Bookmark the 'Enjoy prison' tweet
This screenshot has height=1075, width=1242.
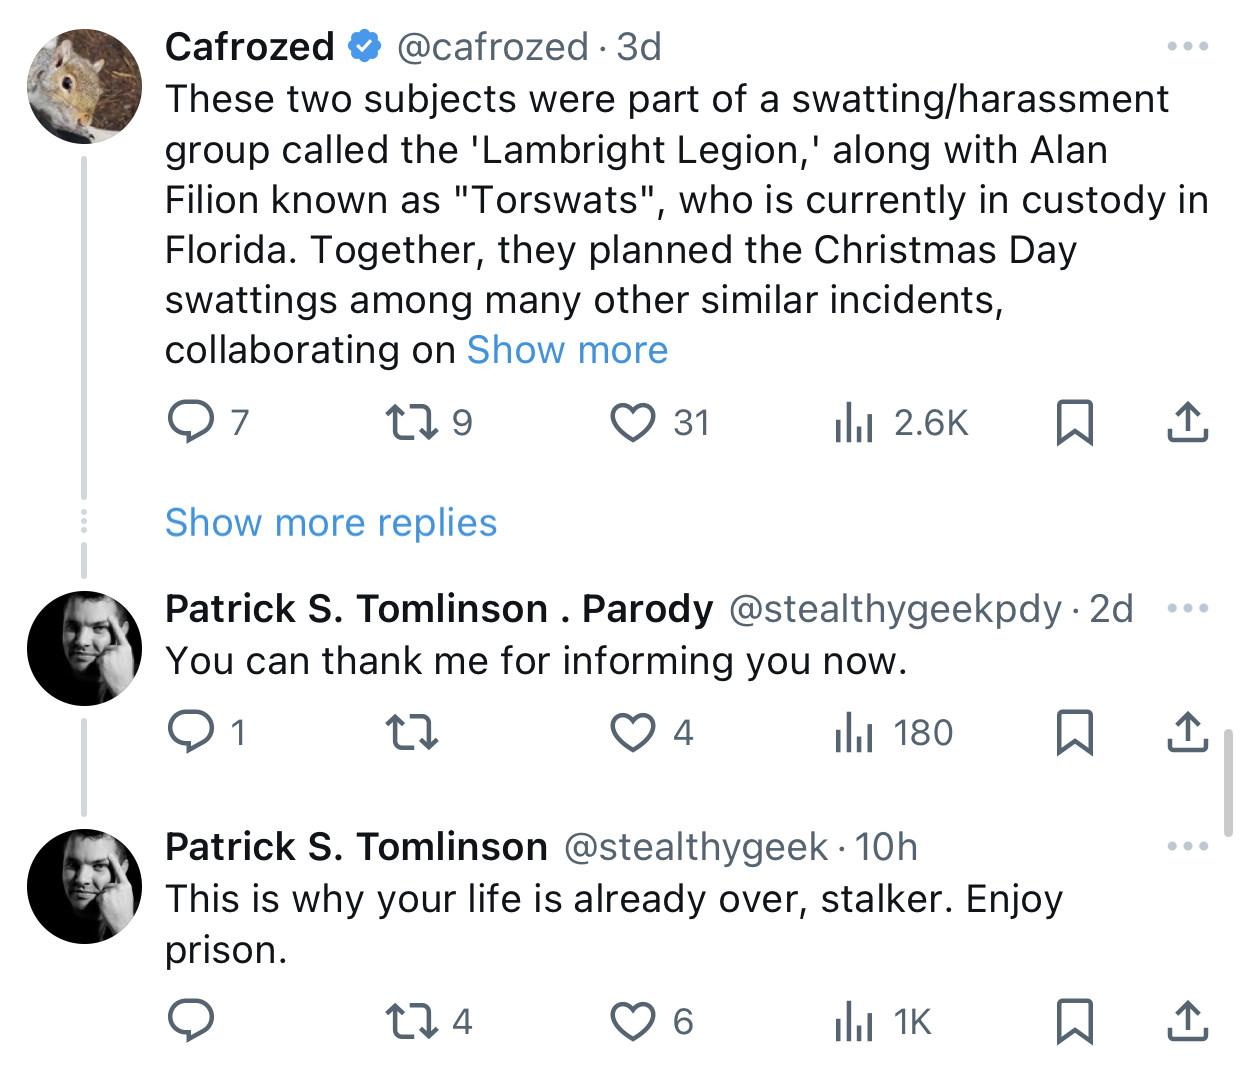[x=1075, y=1021]
